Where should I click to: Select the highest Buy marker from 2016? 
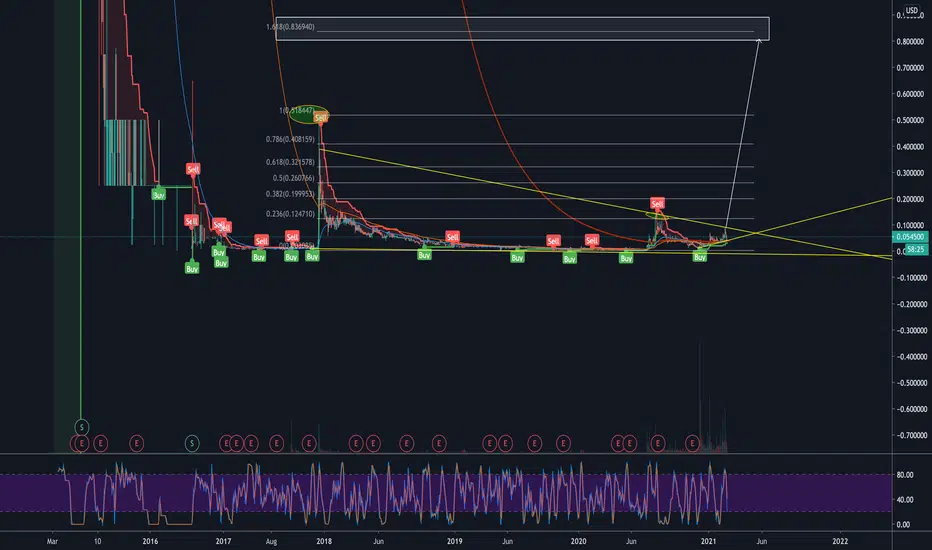click(158, 195)
